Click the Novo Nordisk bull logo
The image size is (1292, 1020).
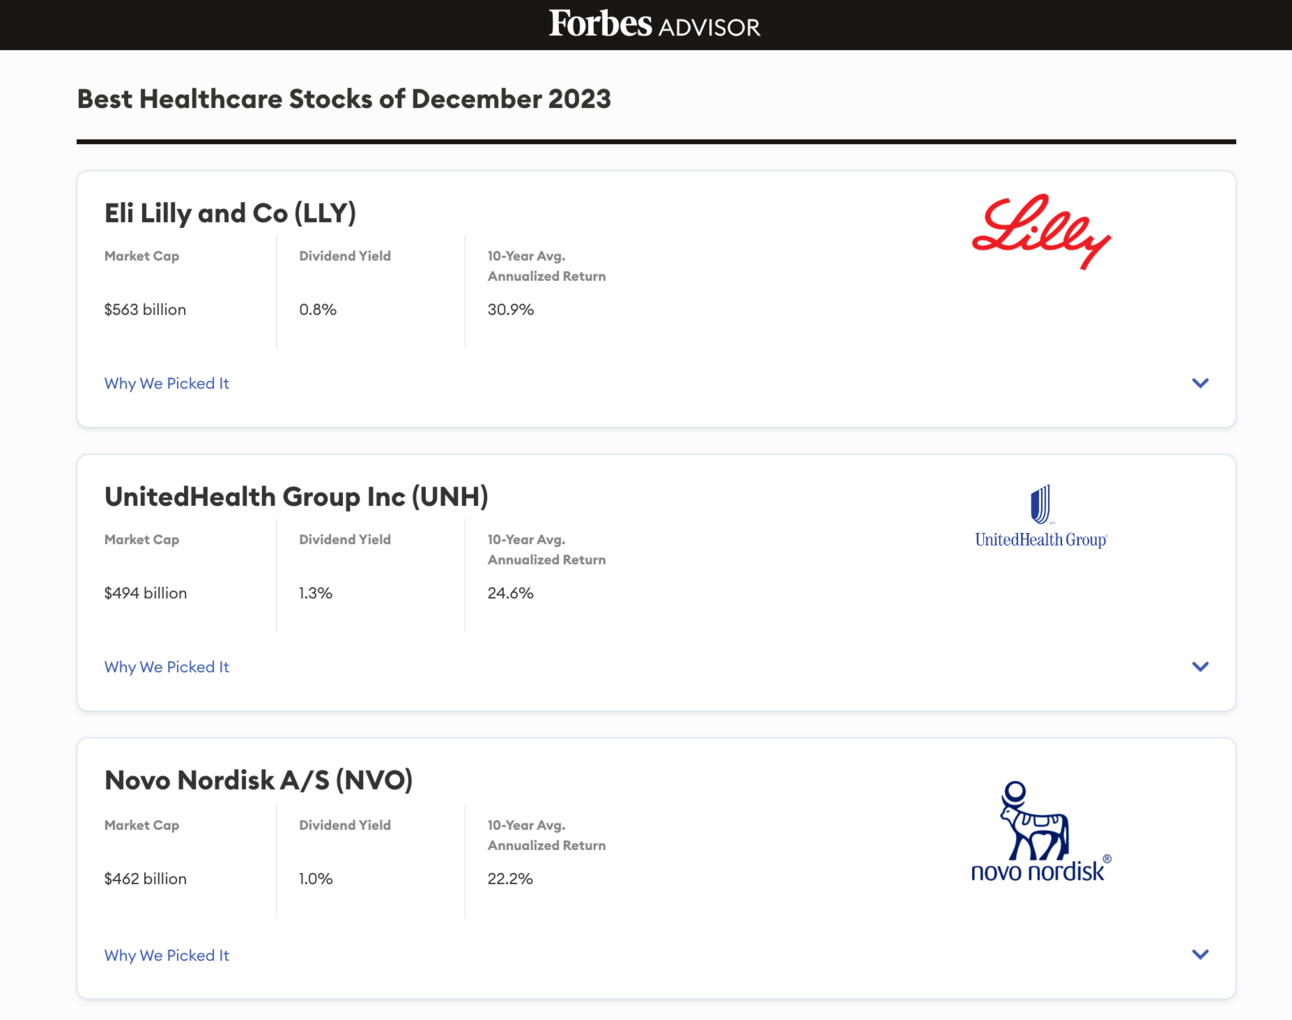[x=1041, y=831]
